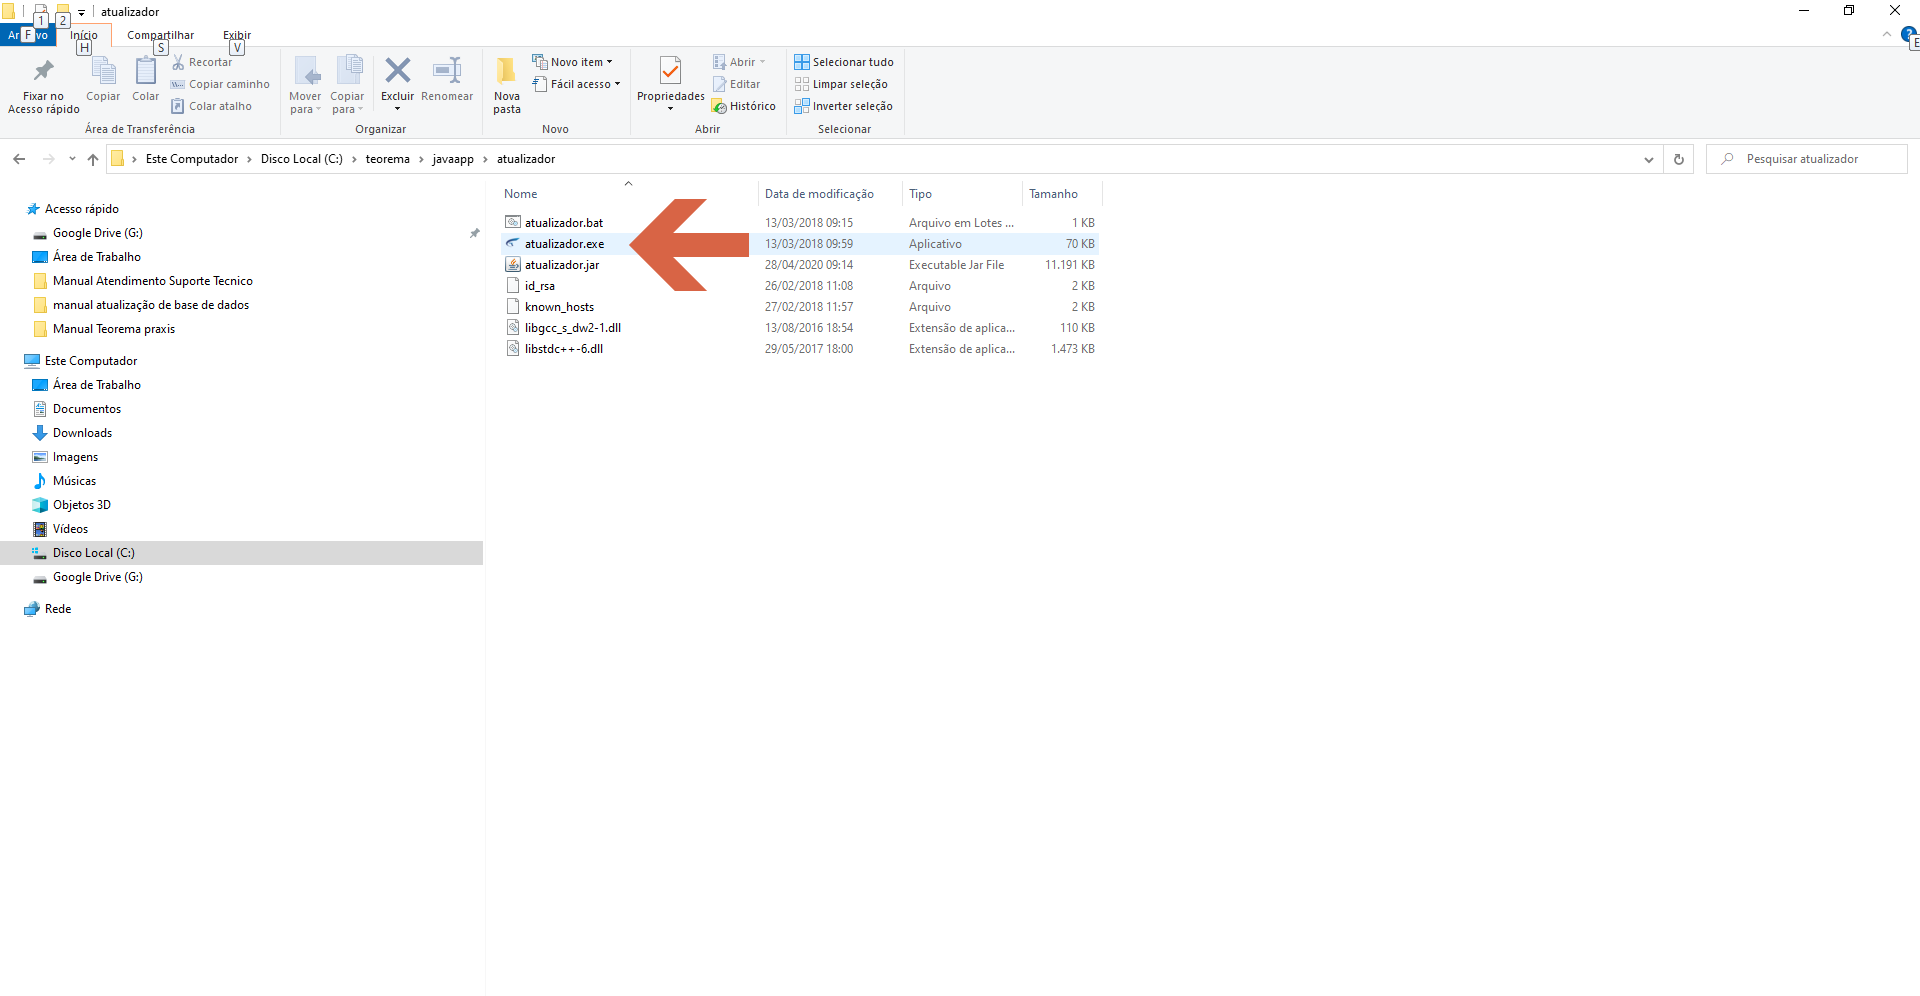Click Inverter seleção
The height and width of the screenshot is (996, 1920).
844,106
